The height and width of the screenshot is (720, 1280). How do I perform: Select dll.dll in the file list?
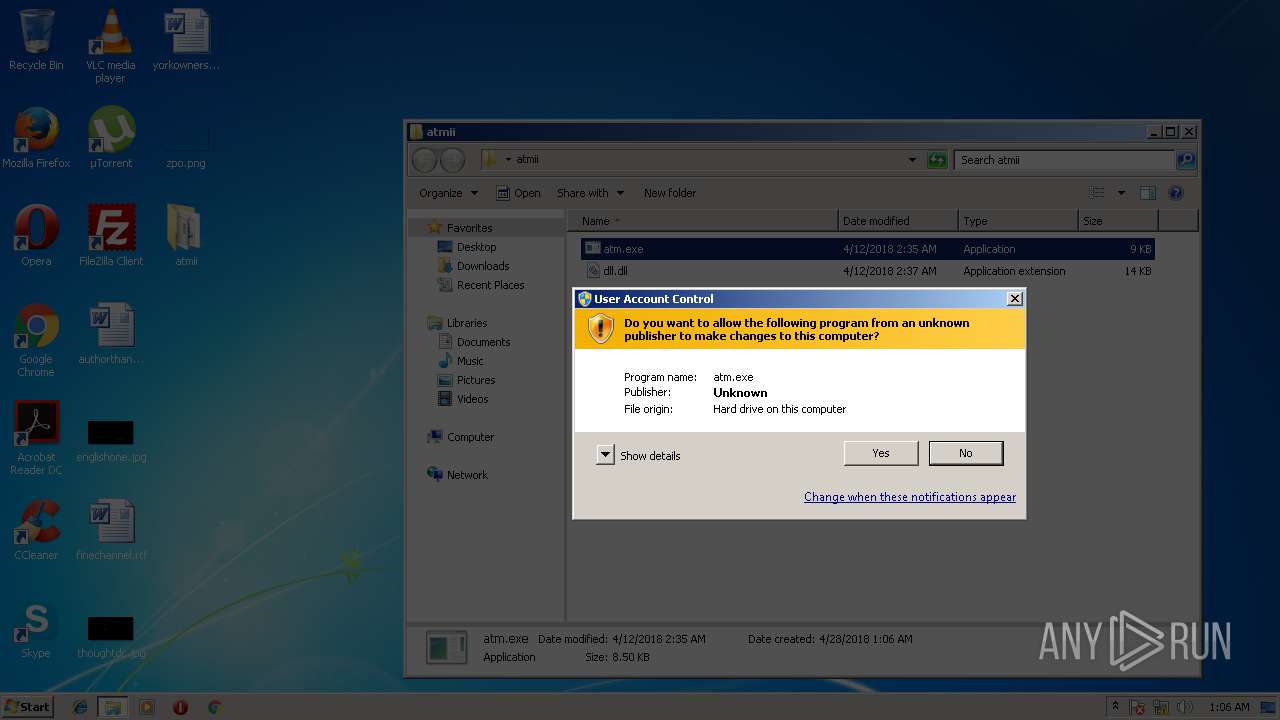pos(868,271)
